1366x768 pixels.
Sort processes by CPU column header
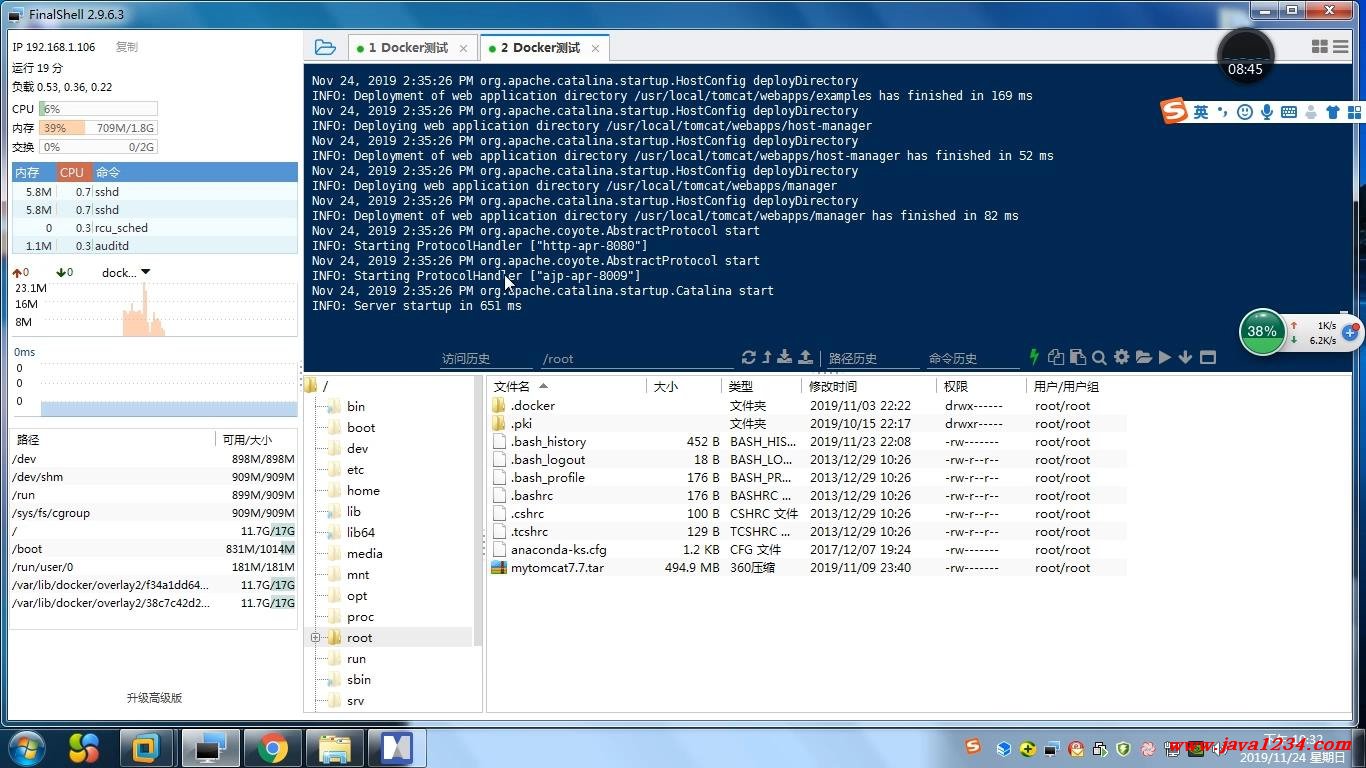point(74,172)
